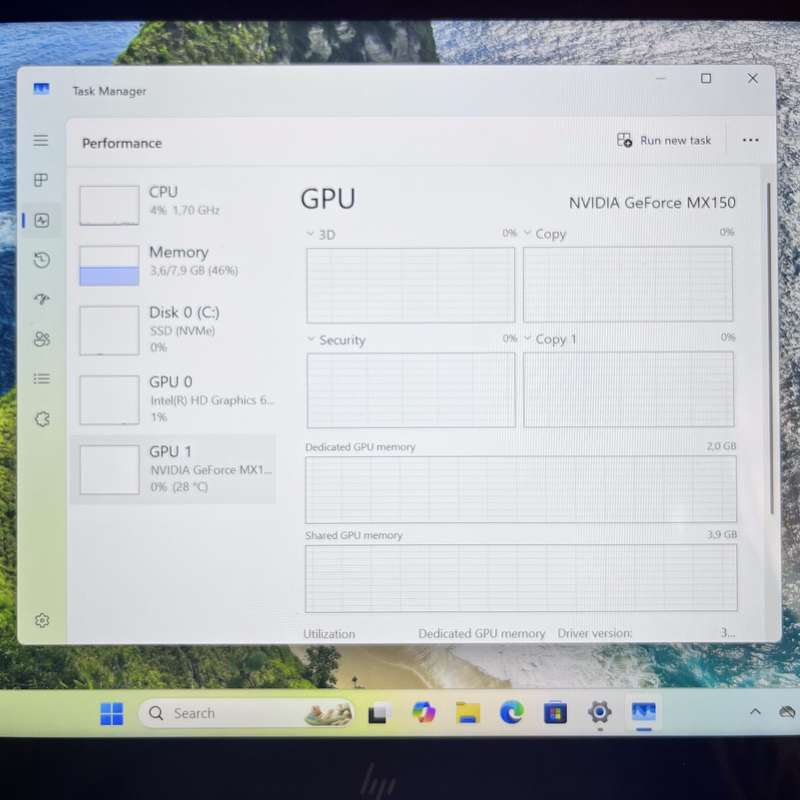The width and height of the screenshot is (800, 800).
Task: Select GPU 0 Intel HD Graphics entry
Action: pos(173,399)
